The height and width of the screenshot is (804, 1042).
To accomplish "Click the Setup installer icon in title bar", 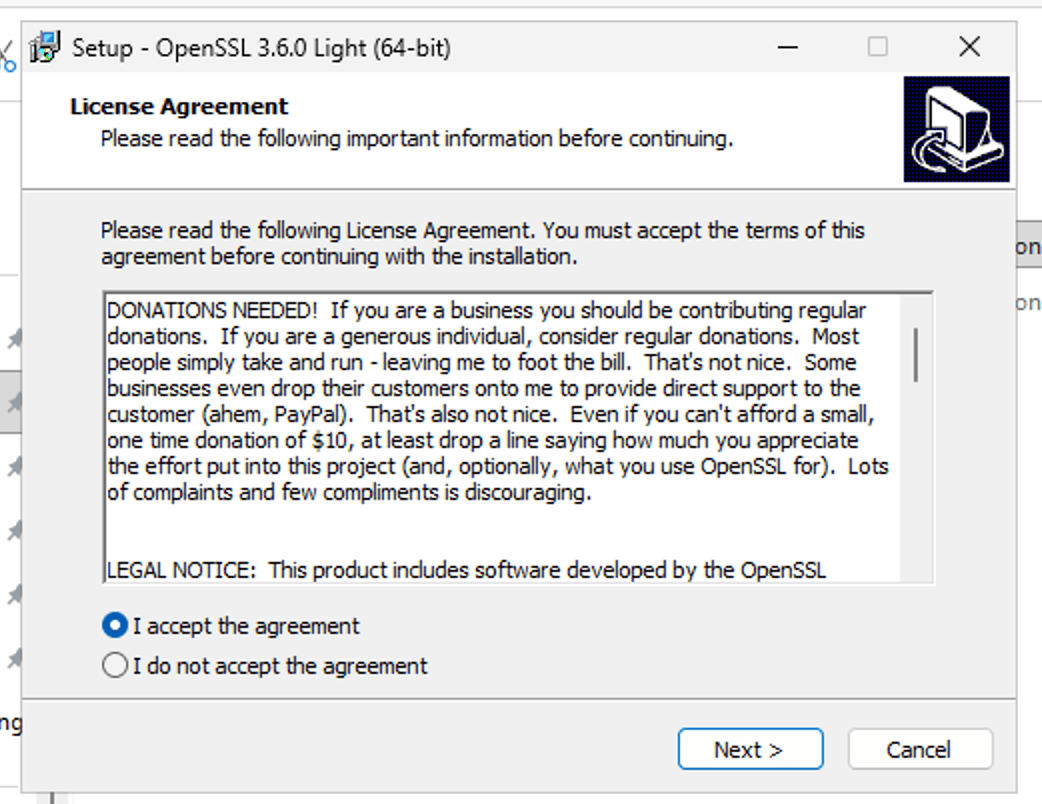I will [x=46, y=47].
